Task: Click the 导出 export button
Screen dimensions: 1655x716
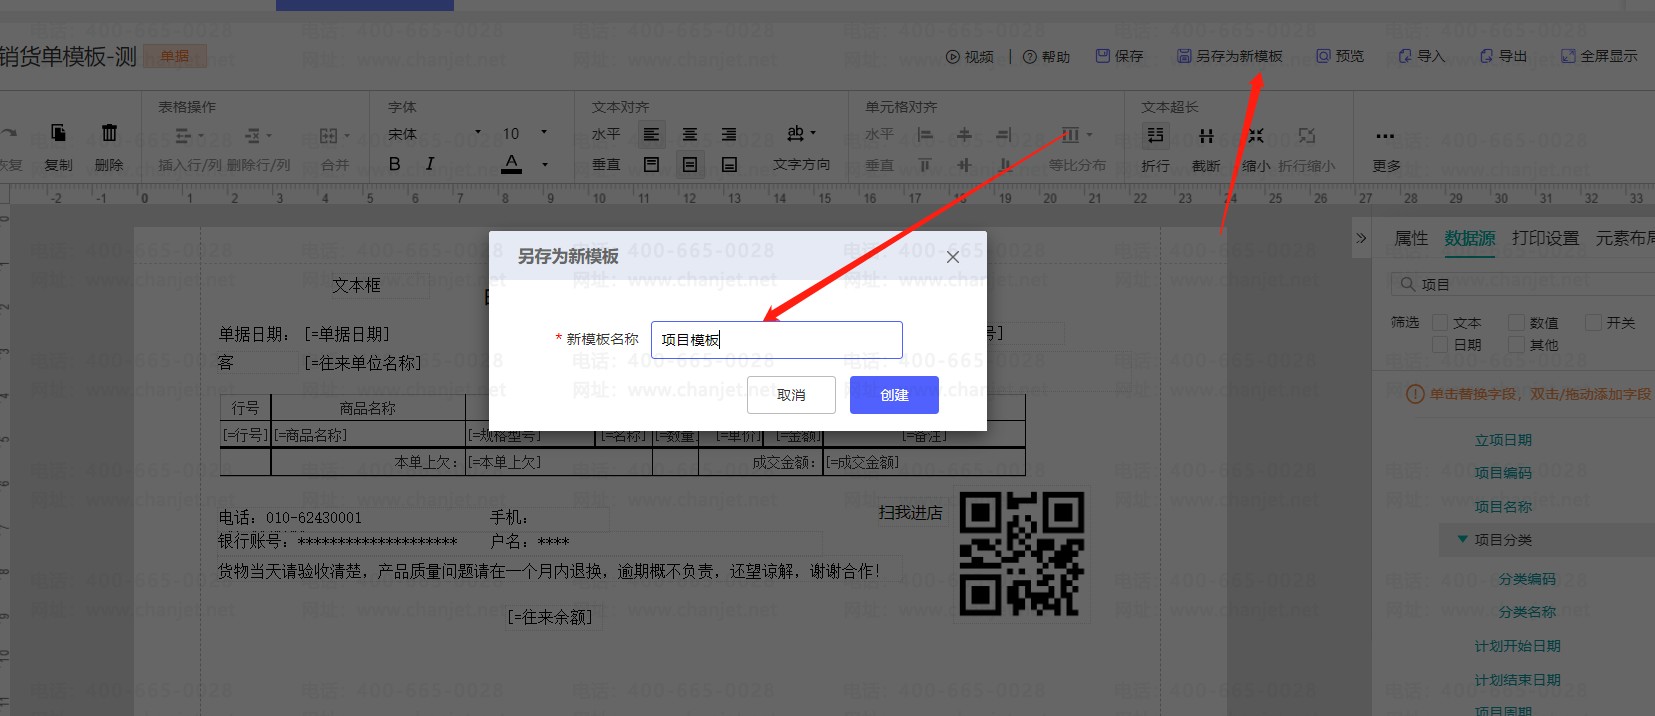Action: point(1503,56)
